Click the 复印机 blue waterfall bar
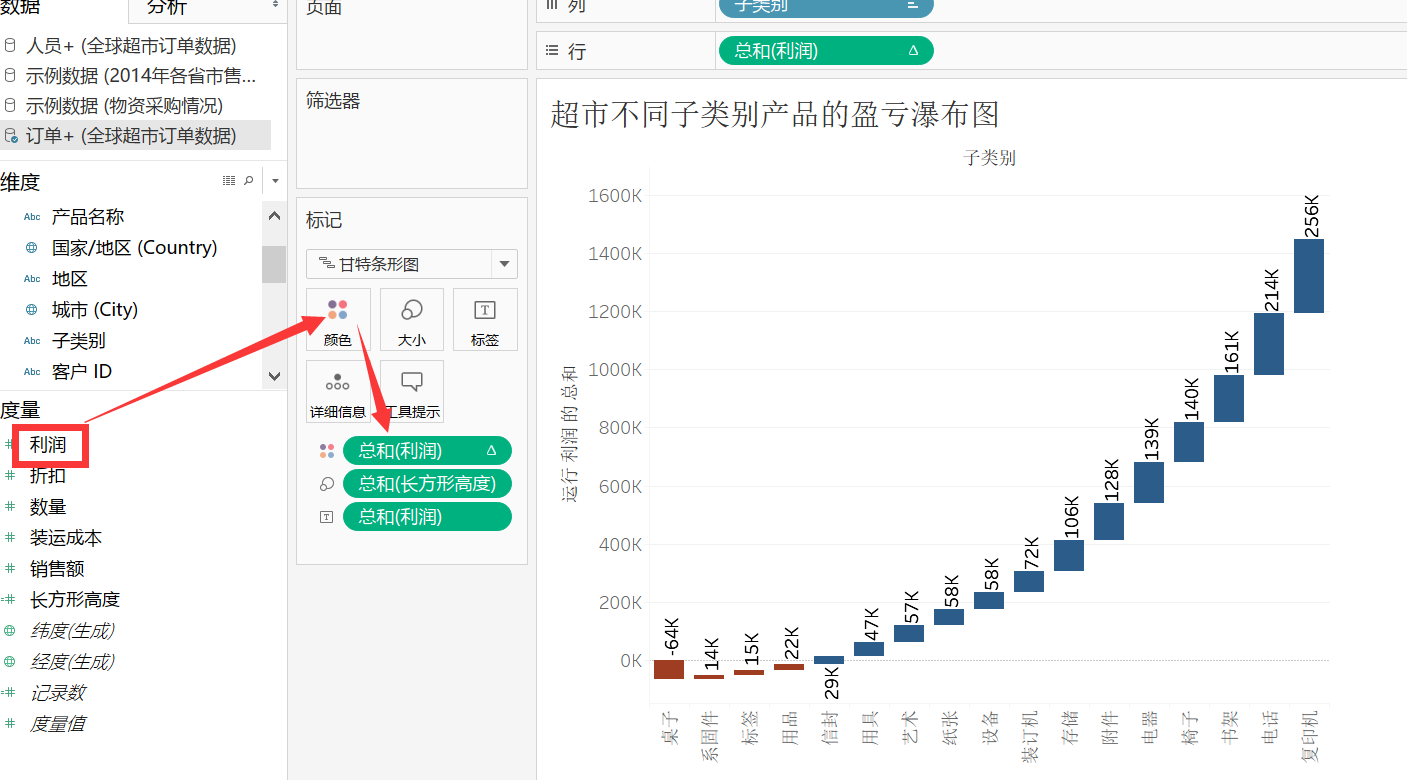The height and width of the screenshot is (780, 1407). click(x=1308, y=276)
